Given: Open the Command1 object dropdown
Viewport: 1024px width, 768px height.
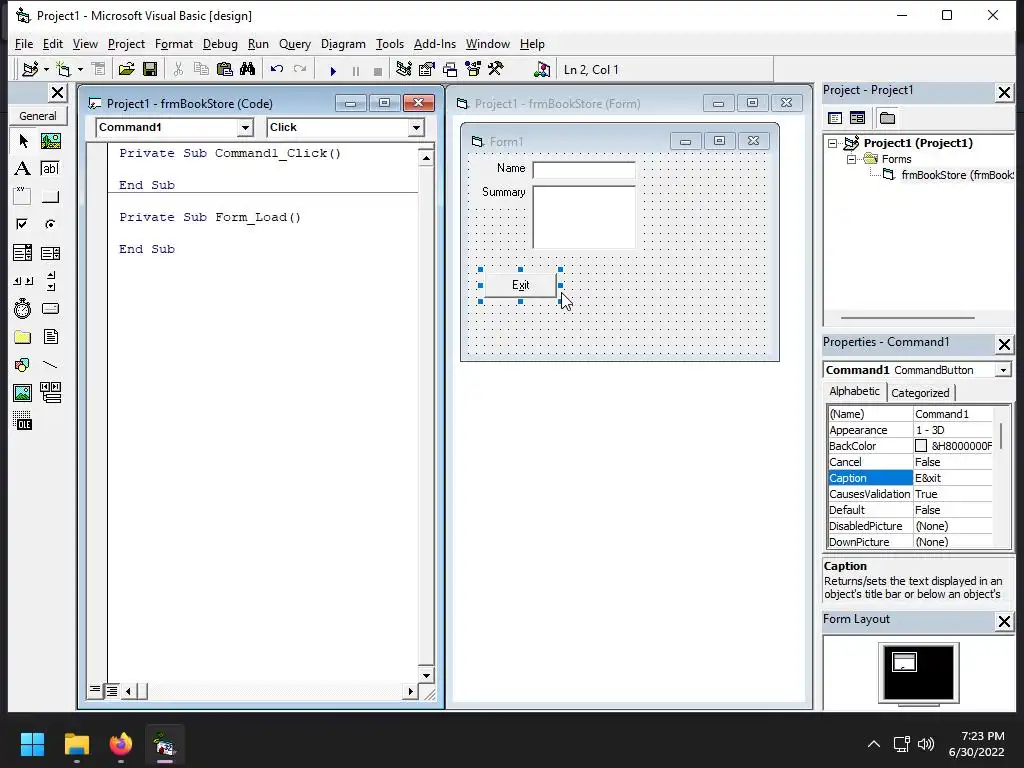Looking at the screenshot, I should click(245, 127).
